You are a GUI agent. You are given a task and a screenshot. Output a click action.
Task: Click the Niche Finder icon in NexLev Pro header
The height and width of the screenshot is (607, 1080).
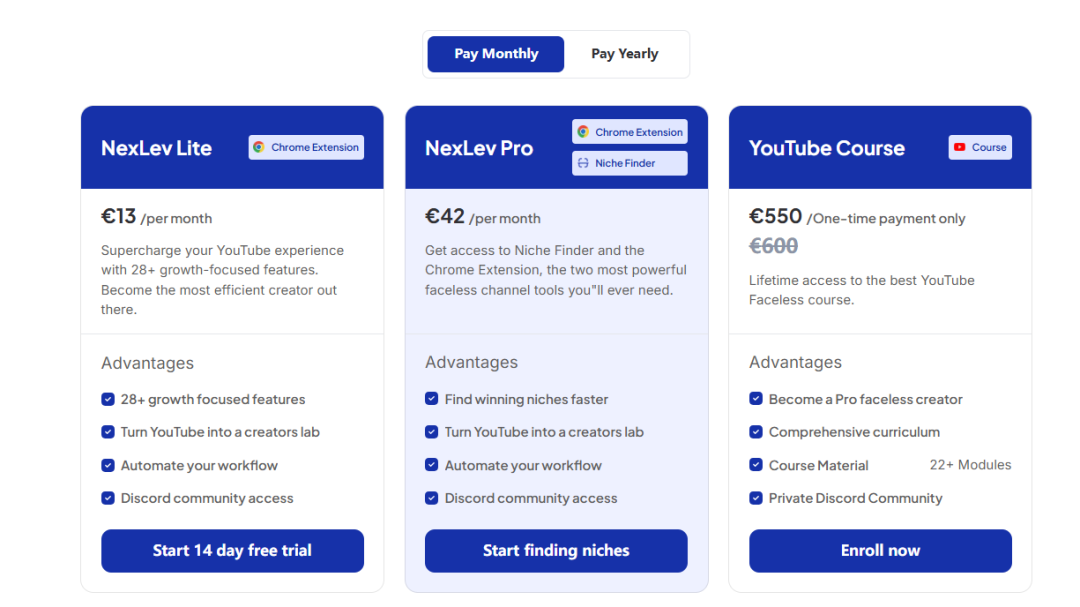[x=583, y=163]
